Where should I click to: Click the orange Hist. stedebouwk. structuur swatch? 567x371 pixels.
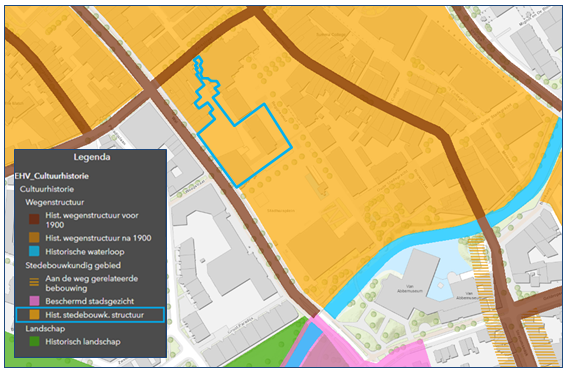coord(34,315)
